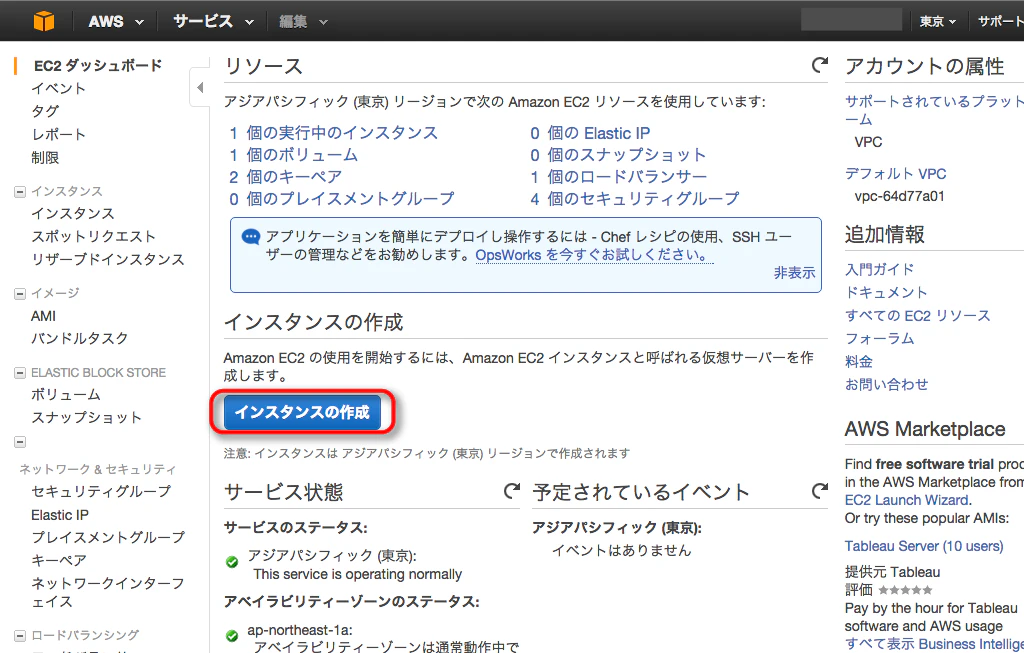
Task: Open the お問い合わせ link
Action: [886, 384]
